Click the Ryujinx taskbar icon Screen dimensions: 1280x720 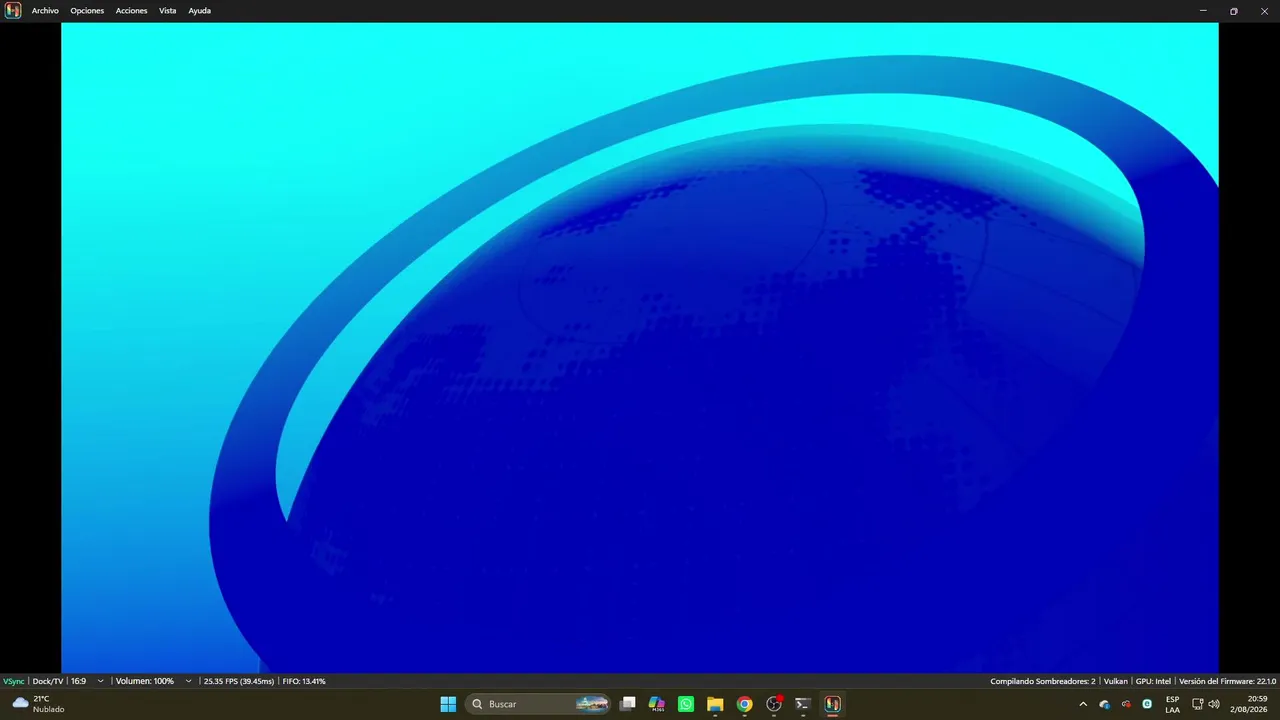tap(832, 704)
